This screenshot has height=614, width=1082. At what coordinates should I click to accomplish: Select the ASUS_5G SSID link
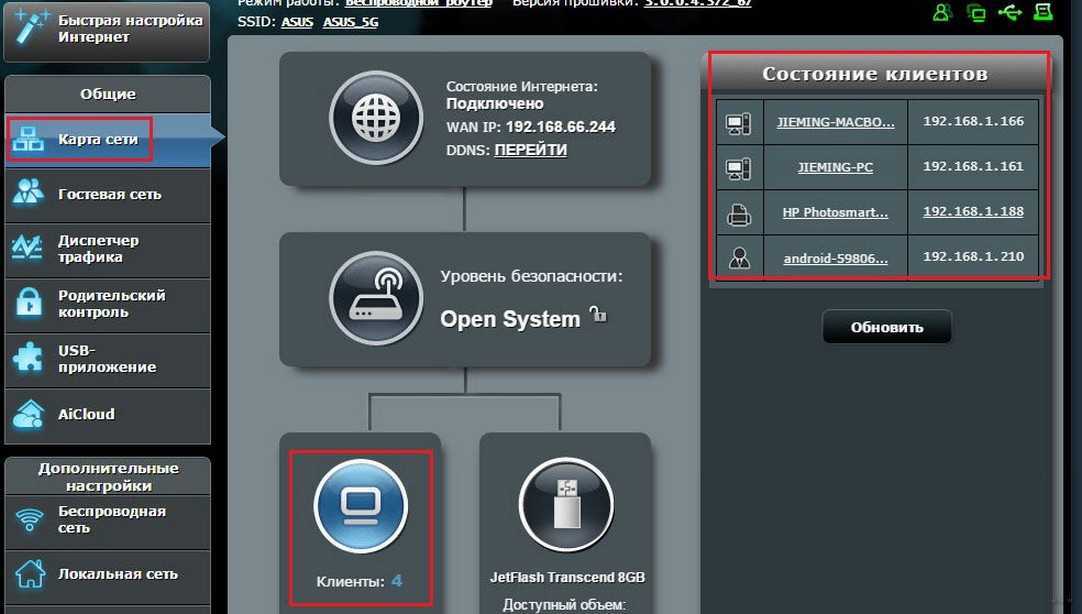tap(350, 21)
